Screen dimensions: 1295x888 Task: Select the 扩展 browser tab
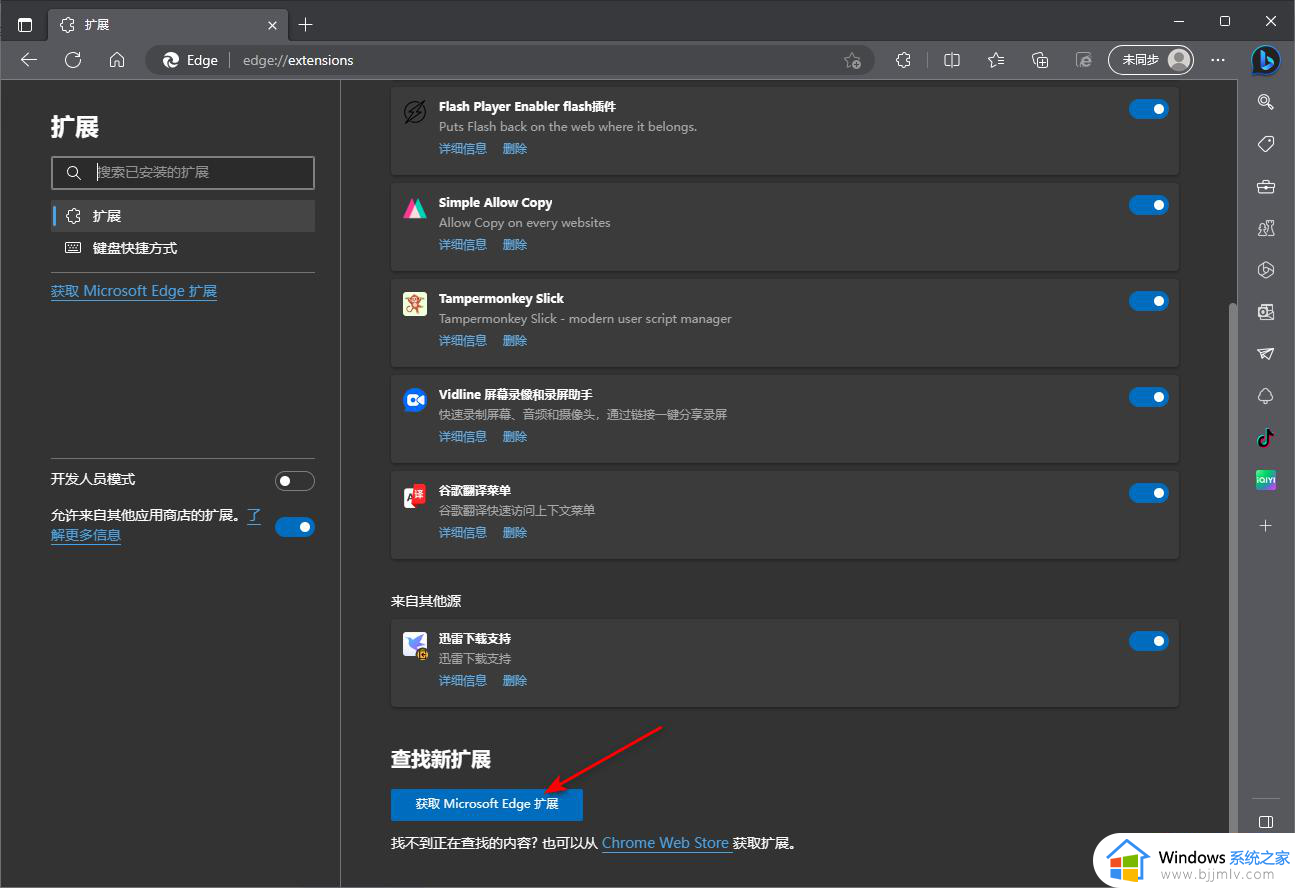[166, 24]
